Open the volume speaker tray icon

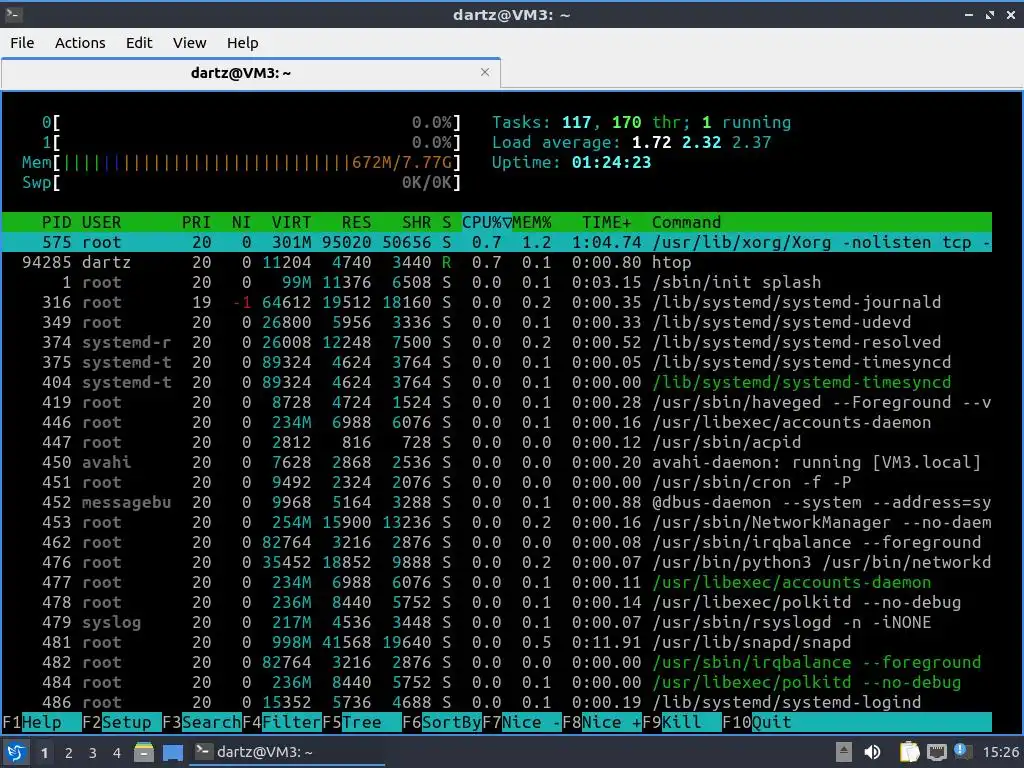click(872, 752)
